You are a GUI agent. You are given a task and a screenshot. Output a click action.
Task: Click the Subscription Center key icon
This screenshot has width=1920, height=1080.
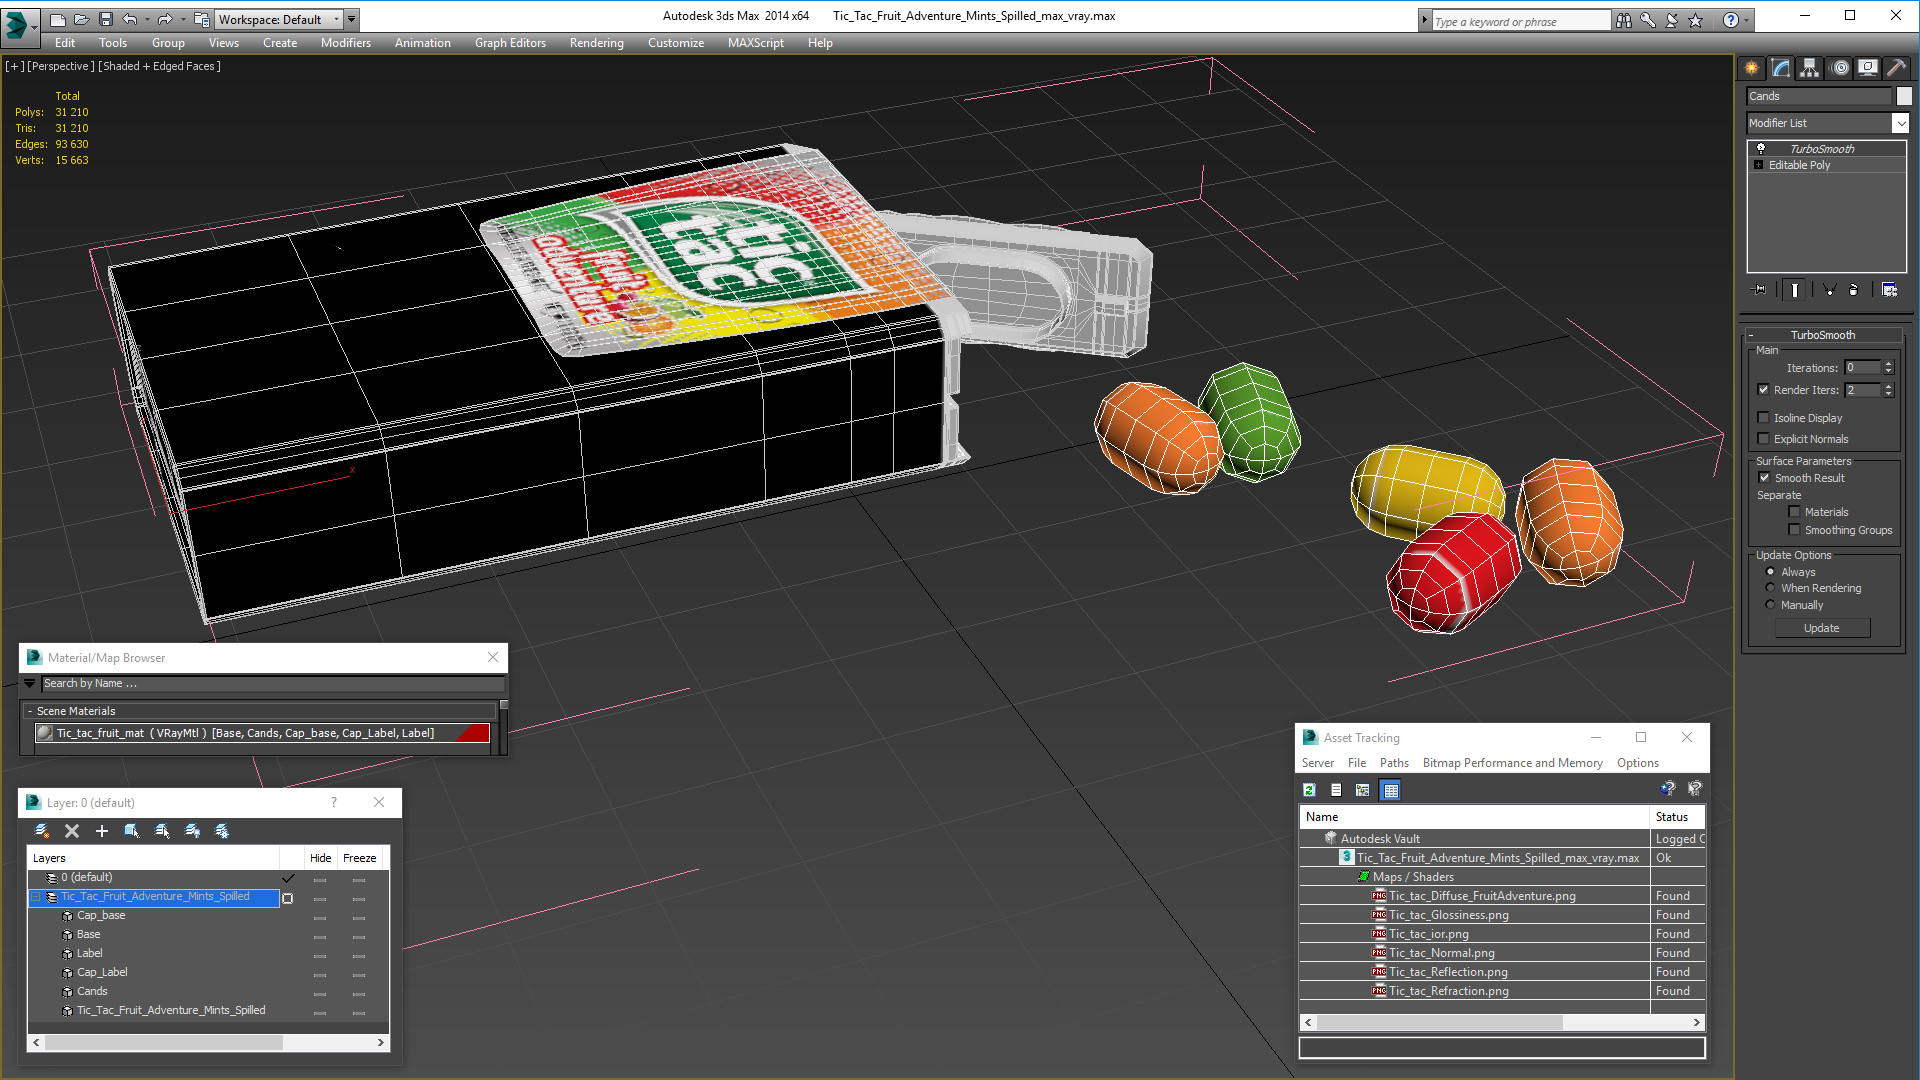click(x=1647, y=20)
